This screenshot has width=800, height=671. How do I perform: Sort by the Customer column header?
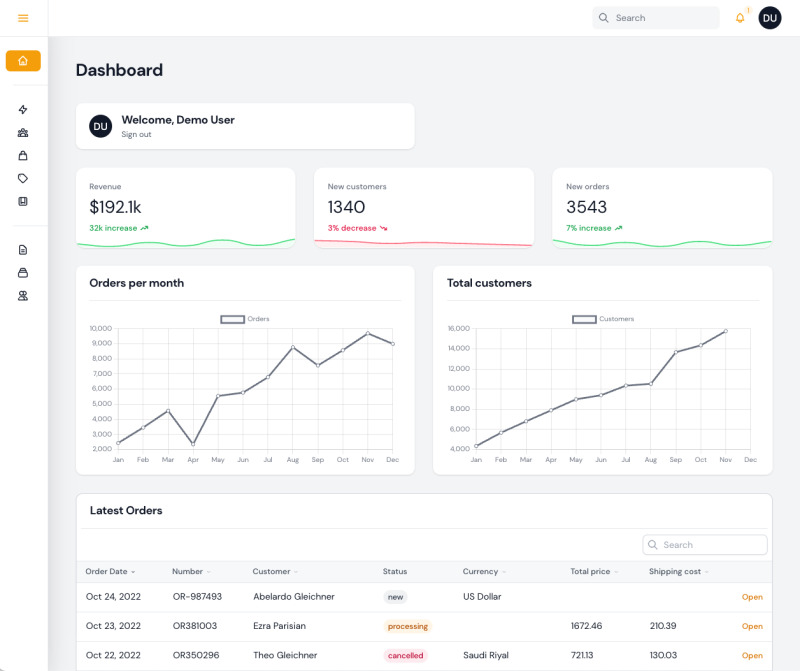click(274, 572)
